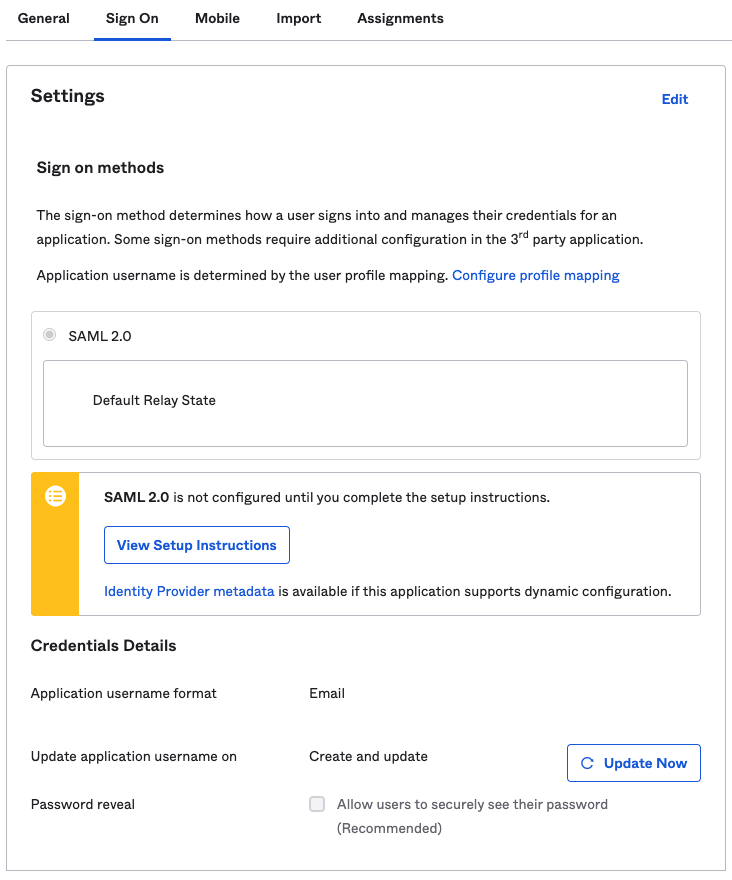Click the Sign on methods heading
The image size is (732, 880).
click(x=100, y=168)
